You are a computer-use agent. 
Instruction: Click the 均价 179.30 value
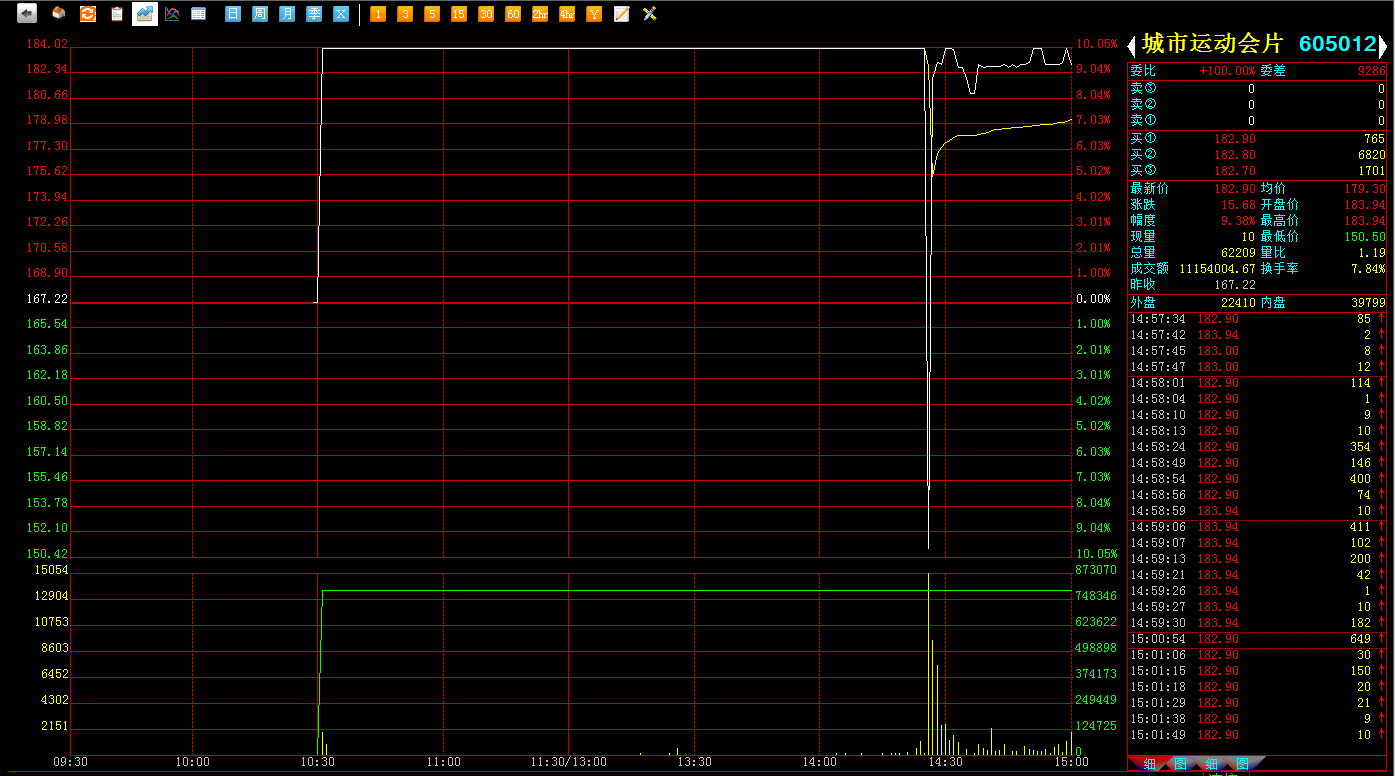click(x=1365, y=188)
